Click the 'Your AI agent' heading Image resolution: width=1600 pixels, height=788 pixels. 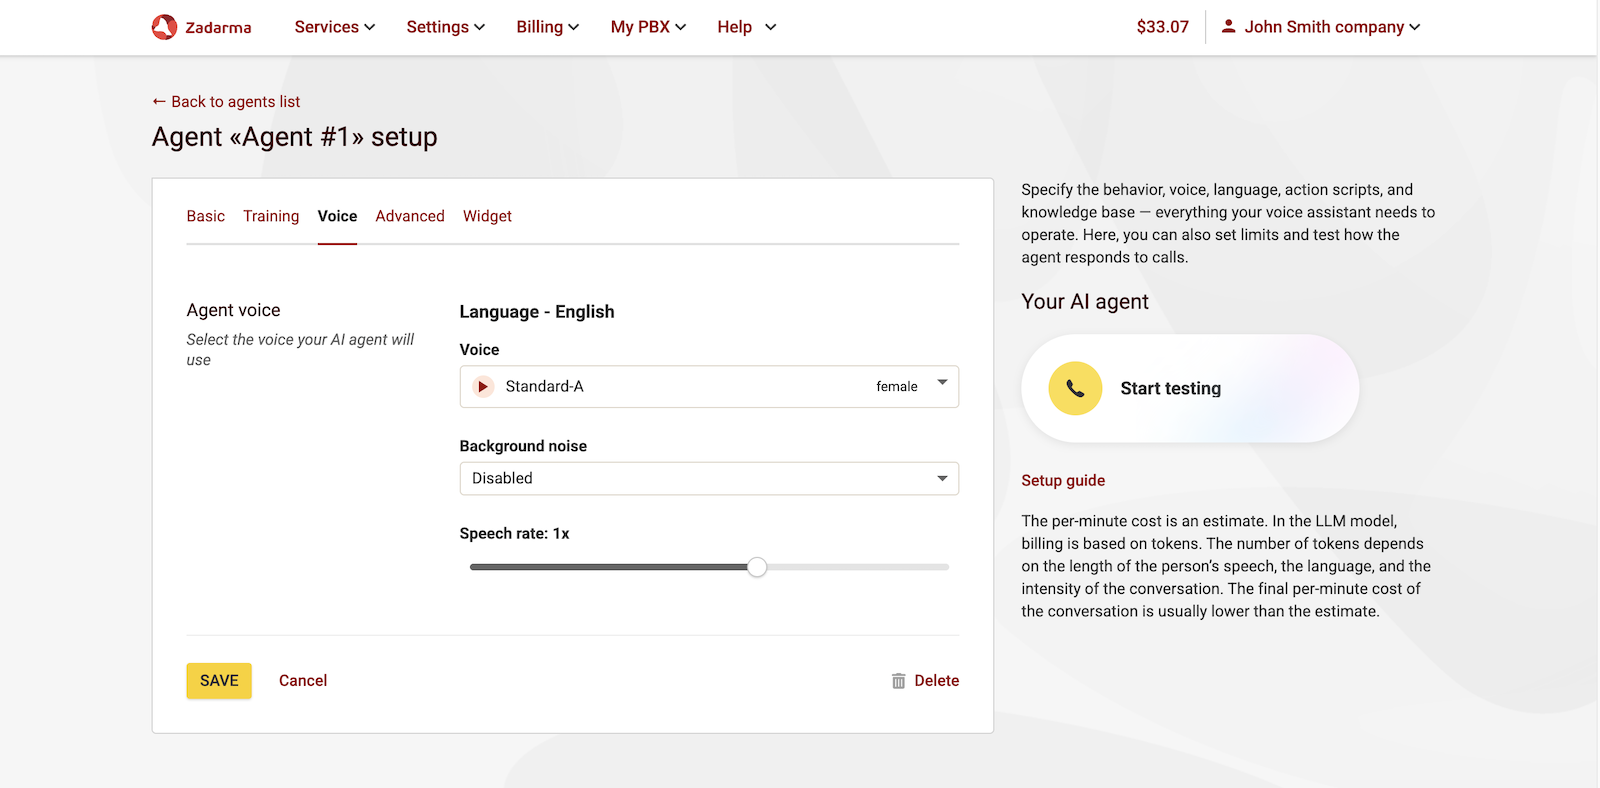tap(1085, 302)
